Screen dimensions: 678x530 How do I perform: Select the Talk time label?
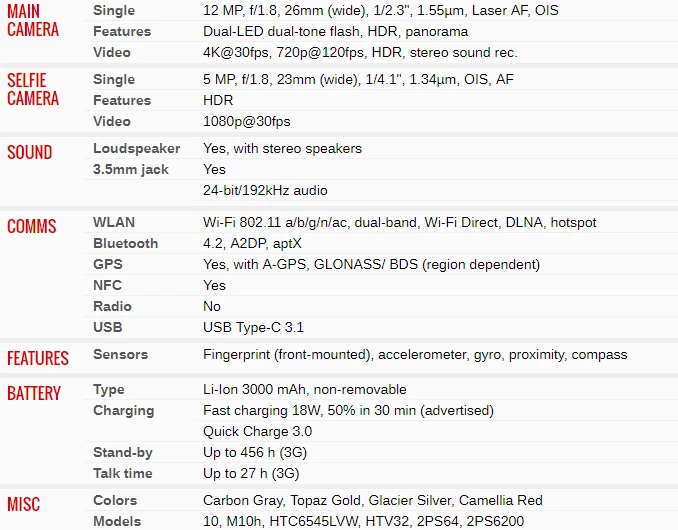tap(123, 473)
